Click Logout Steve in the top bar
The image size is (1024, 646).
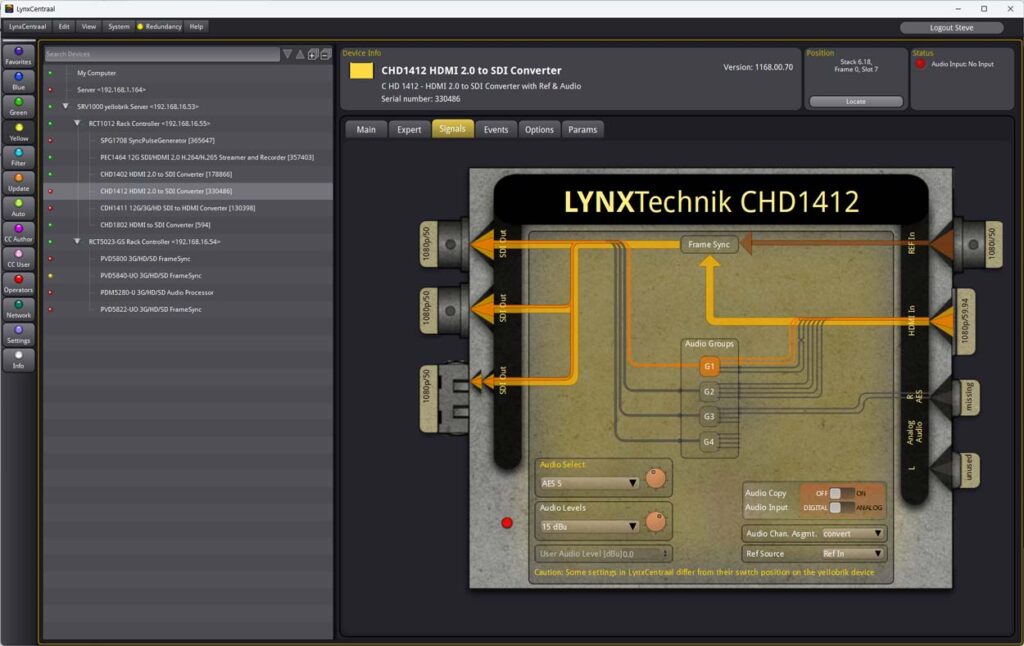pos(951,27)
